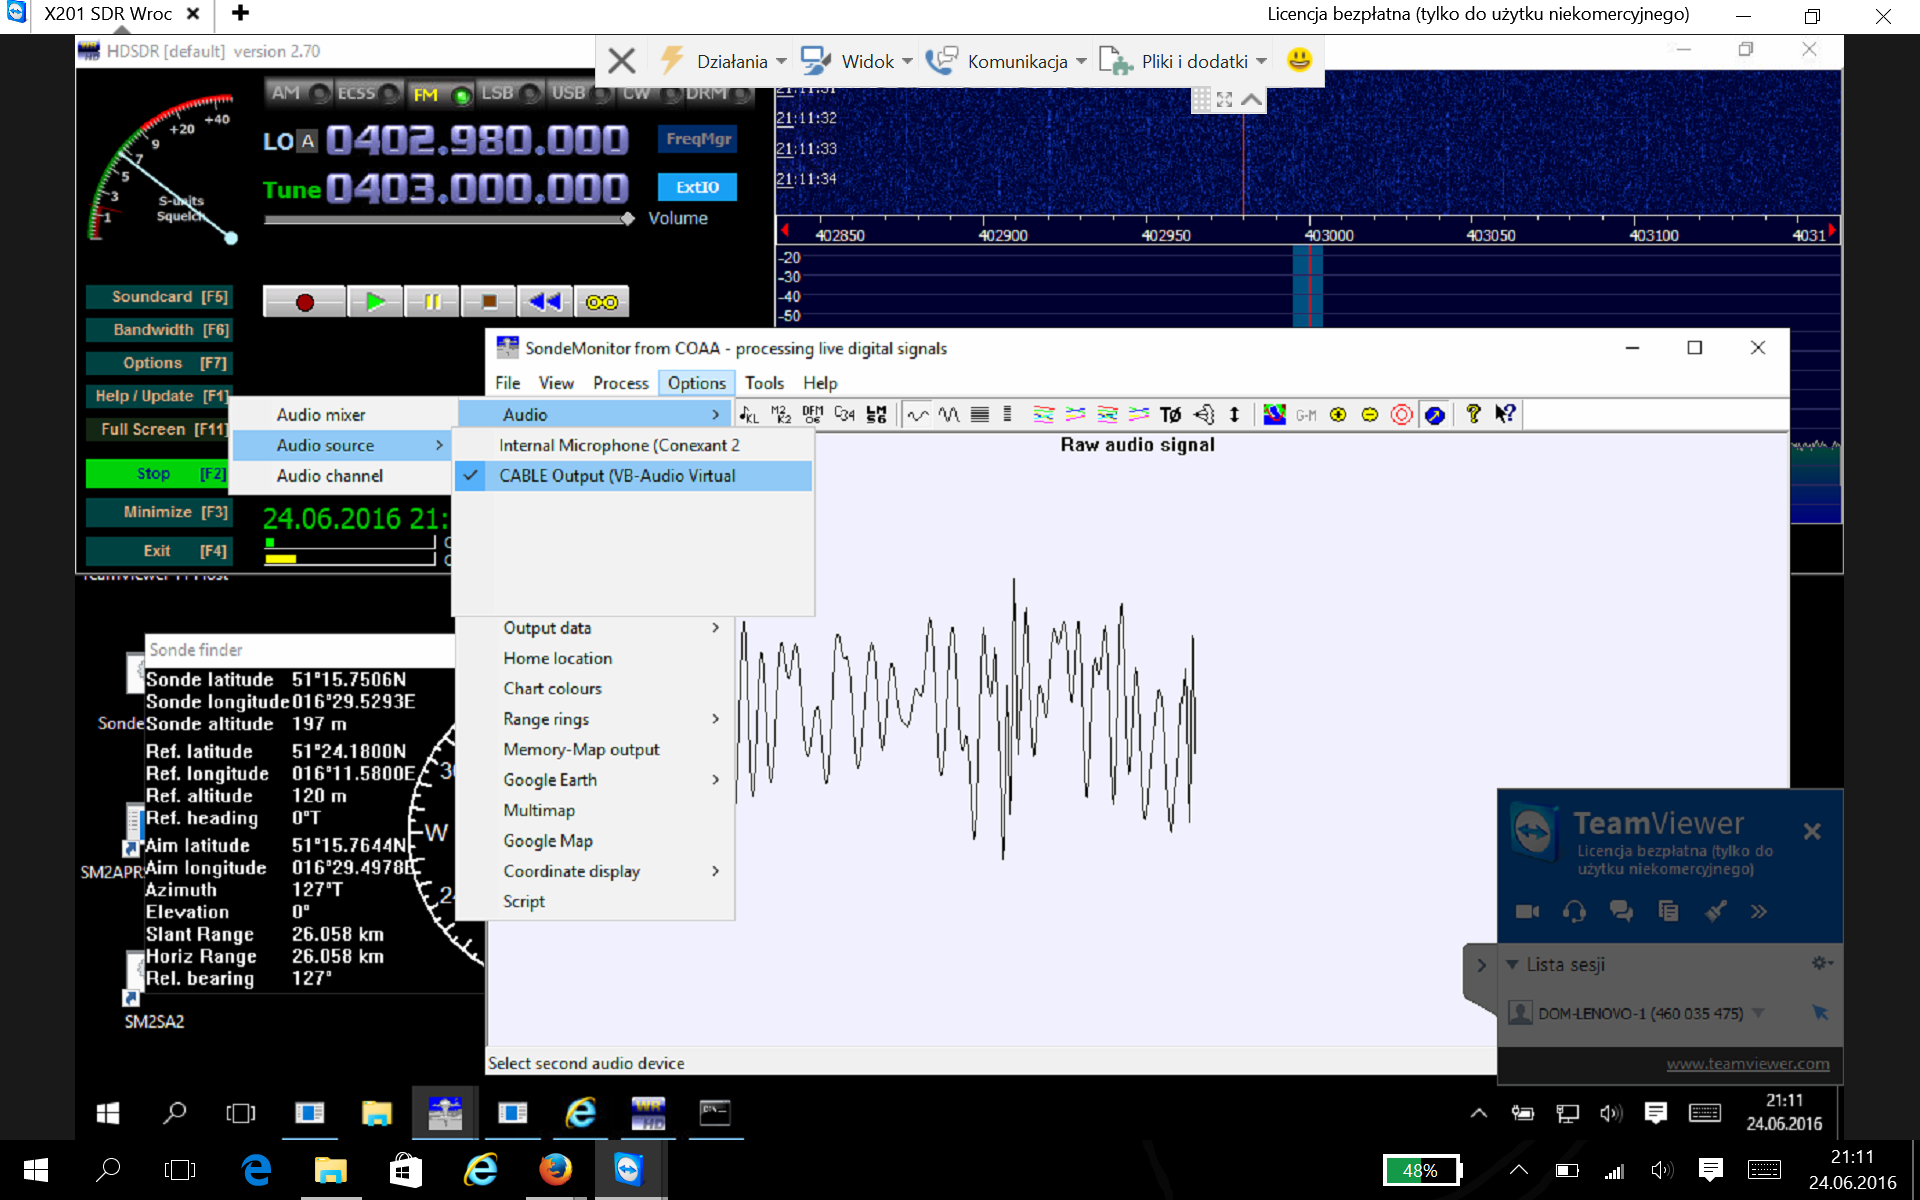Click the filtered audio waveform icon
This screenshot has height=1200, width=1920.
point(949,414)
